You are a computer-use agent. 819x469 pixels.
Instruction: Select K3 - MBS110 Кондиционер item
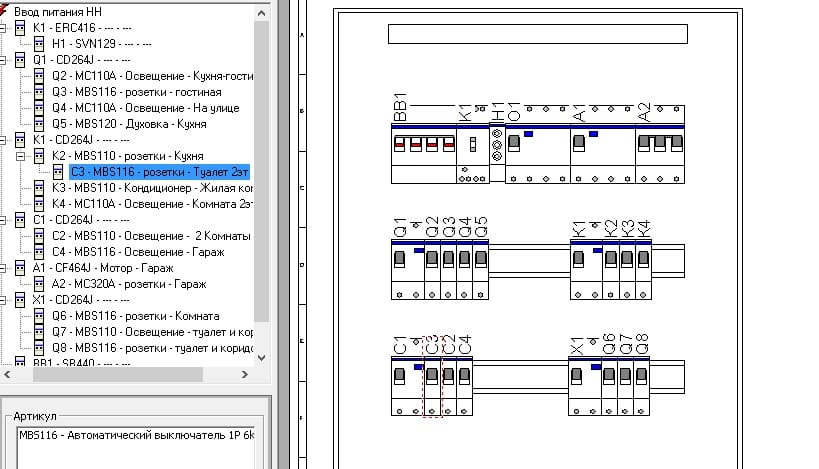pyautogui.click(x=148, y=188)
